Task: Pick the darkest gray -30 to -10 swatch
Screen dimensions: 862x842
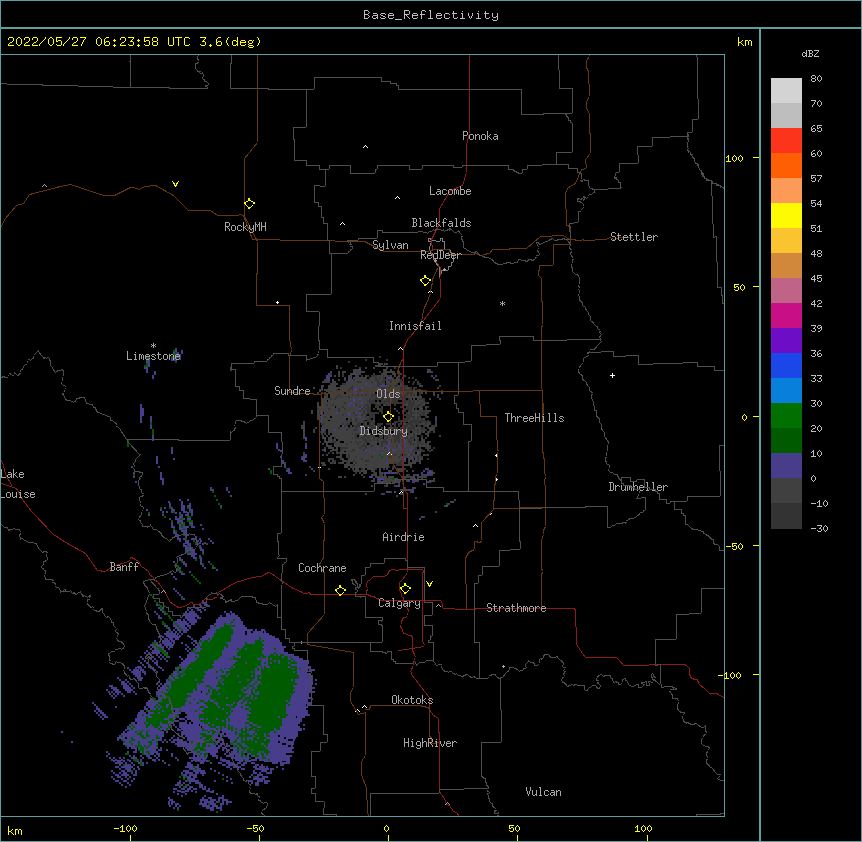Action: tap(786, 516)
